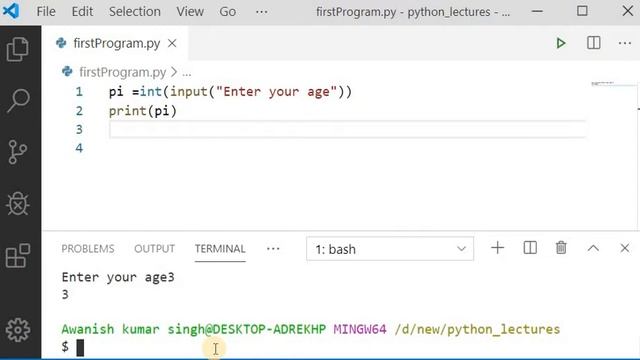Click the MINGW64 text in terminal

click(360, 329)
